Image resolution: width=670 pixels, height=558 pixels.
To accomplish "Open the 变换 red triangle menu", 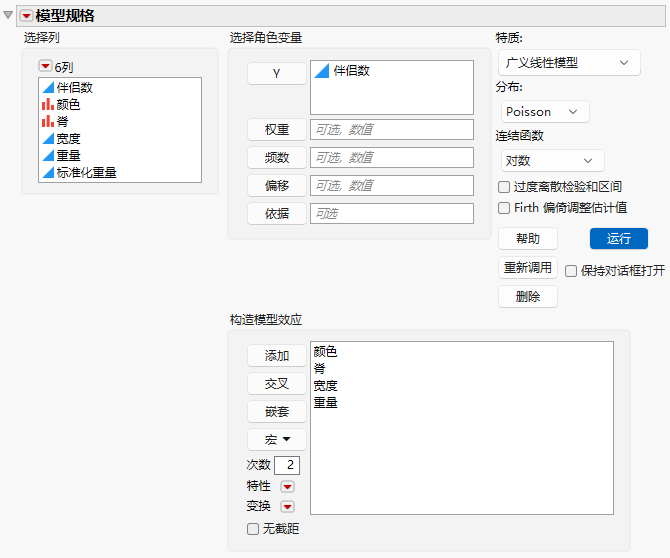I will point(287,507).
